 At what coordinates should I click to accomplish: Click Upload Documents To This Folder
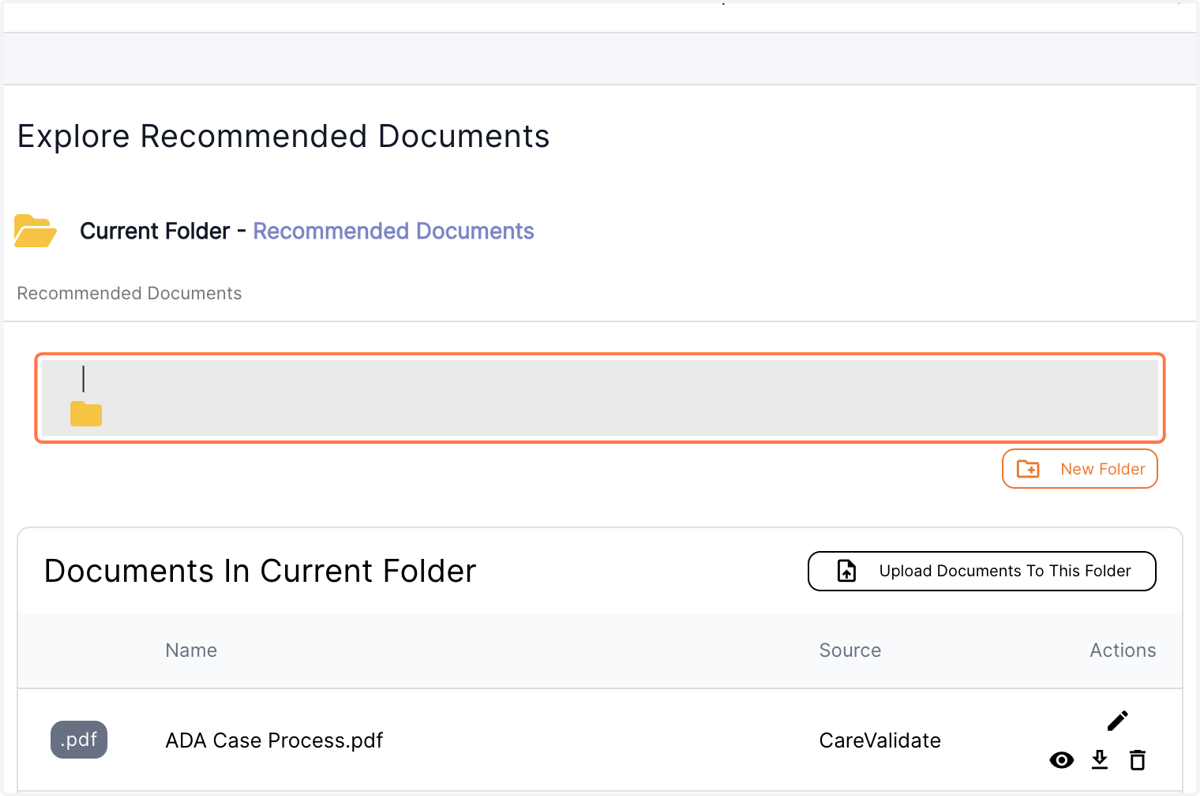(x=982, y=571)
